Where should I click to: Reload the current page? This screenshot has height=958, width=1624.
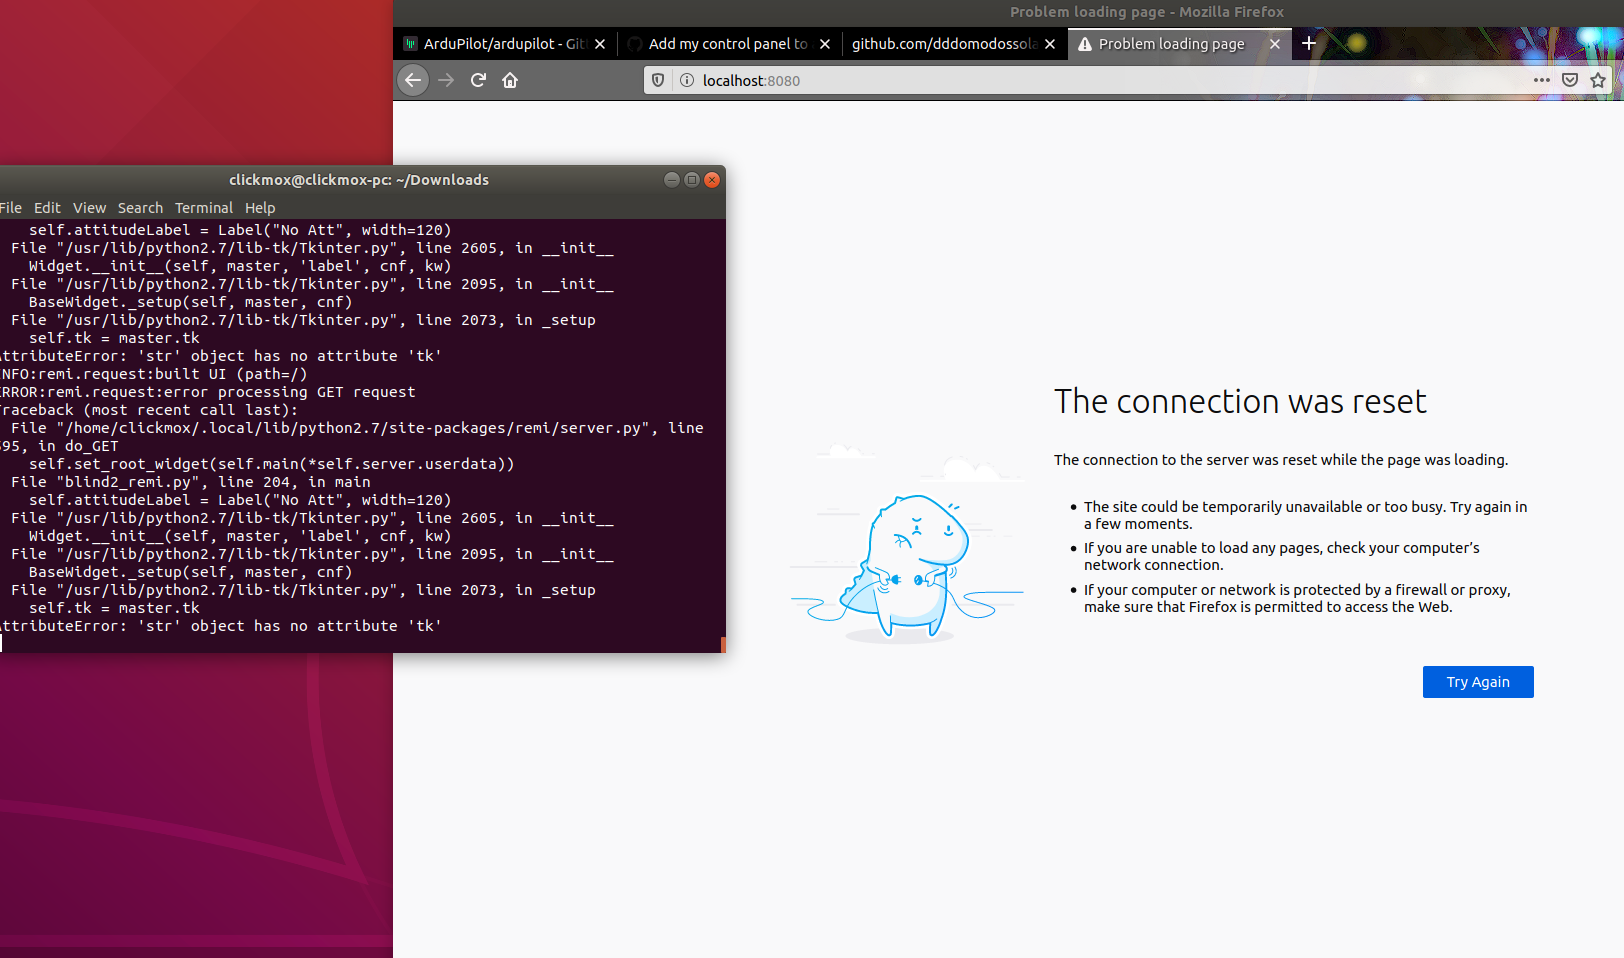pyautogui.click(x=478, y=80)
